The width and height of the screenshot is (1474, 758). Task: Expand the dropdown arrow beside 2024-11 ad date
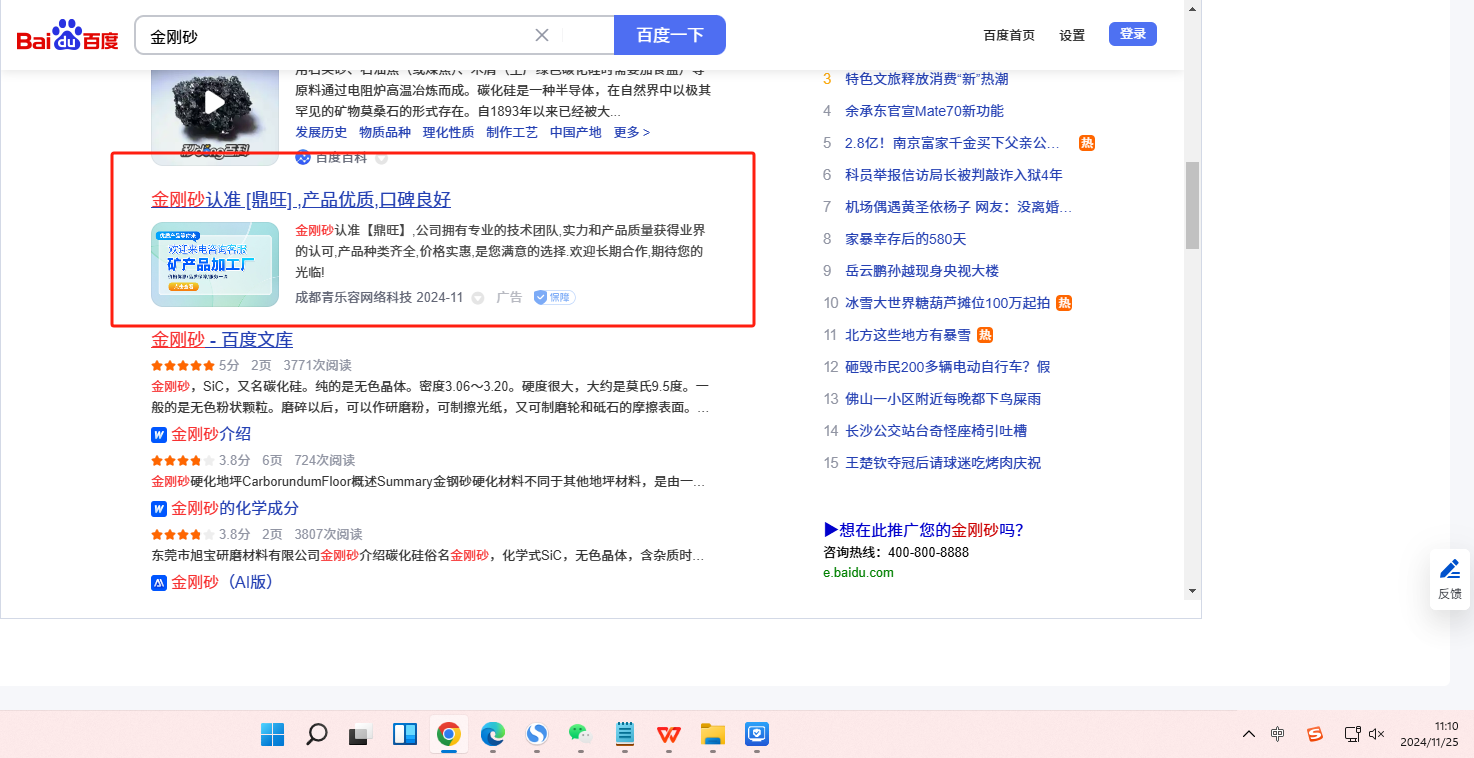tap(477, 297)
